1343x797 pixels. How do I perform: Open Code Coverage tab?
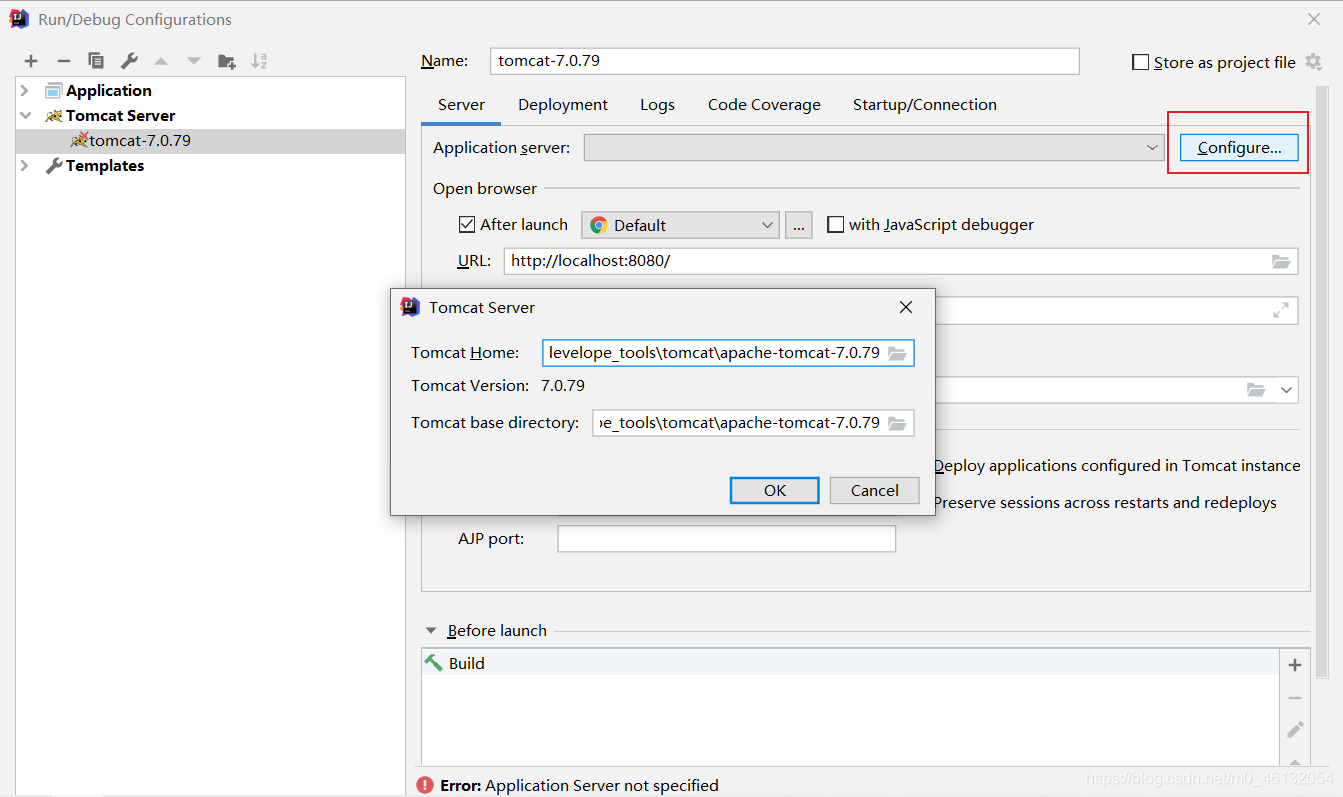(x=764, y=105)
